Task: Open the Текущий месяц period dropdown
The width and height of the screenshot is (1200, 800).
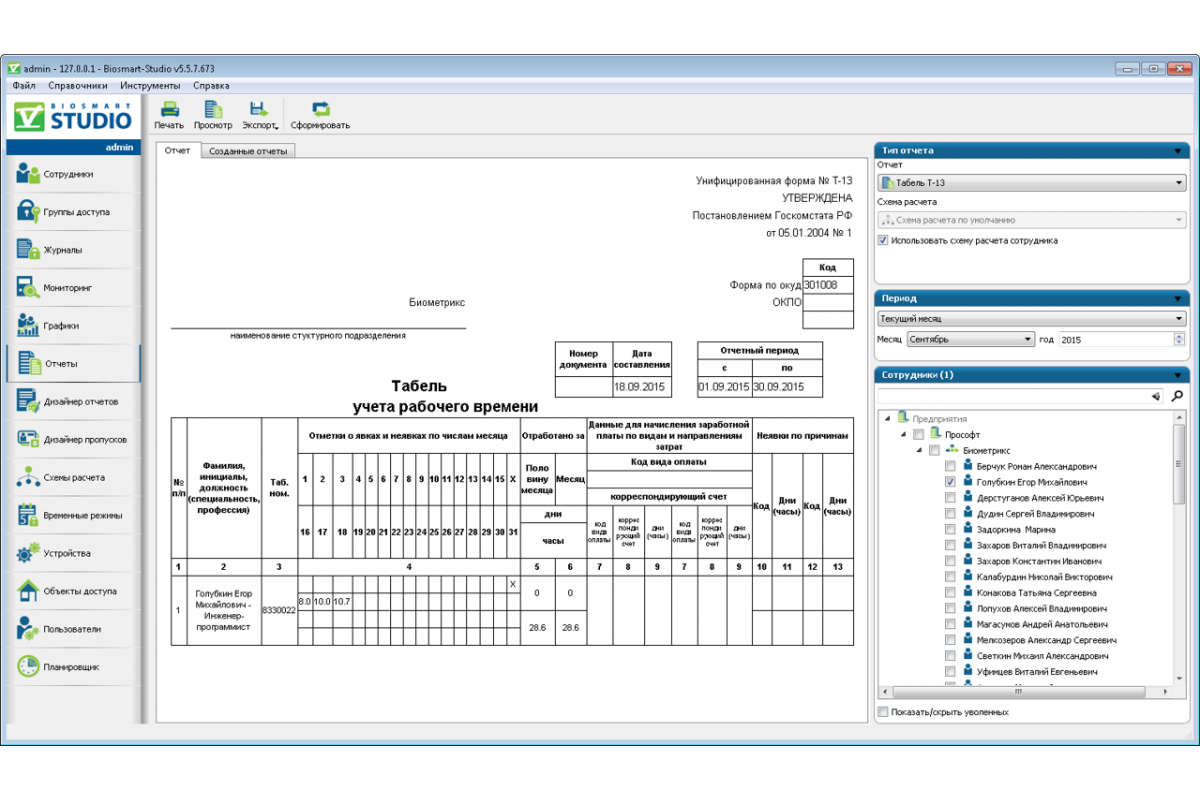Action: coord(1032,319)
